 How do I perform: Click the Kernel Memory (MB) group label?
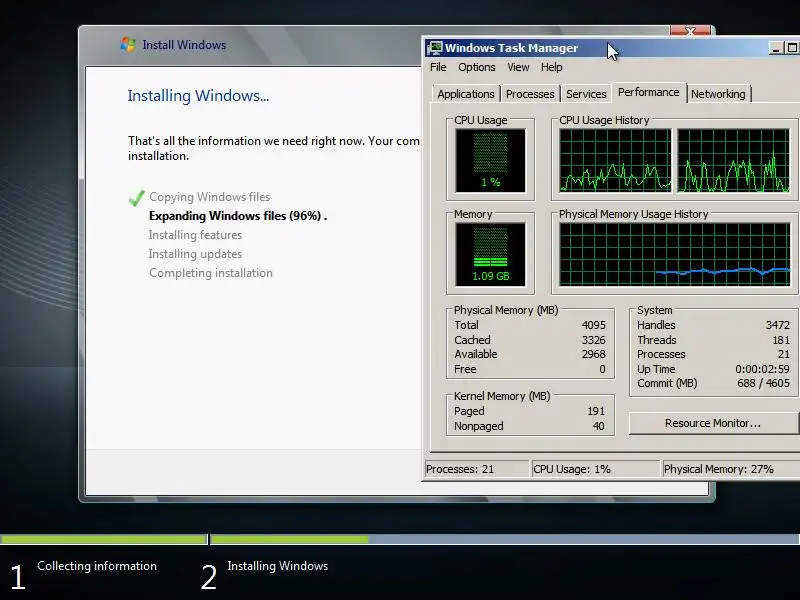coord(502,396)
